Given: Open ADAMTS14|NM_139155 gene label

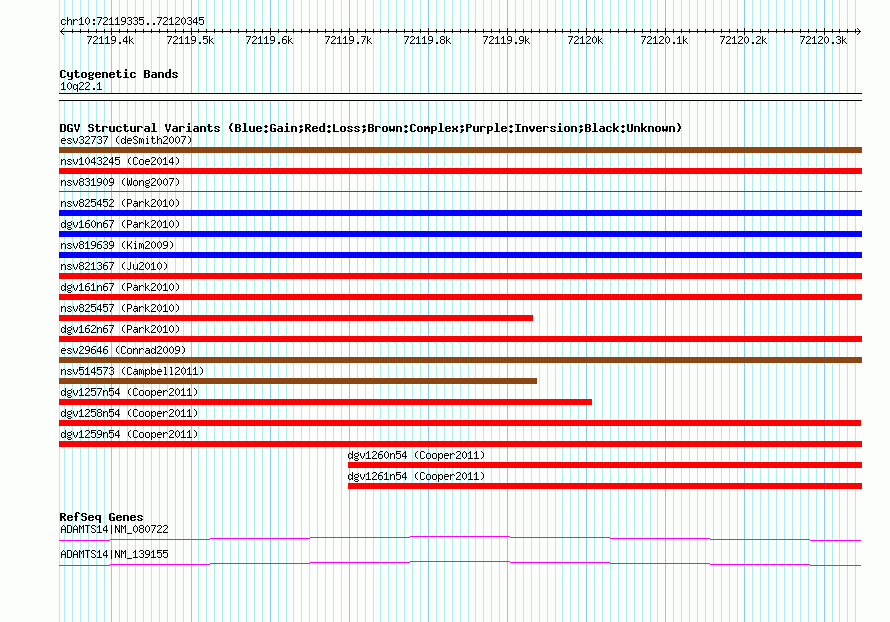Looking at the screenshot, I should click(x=114, y=554).
